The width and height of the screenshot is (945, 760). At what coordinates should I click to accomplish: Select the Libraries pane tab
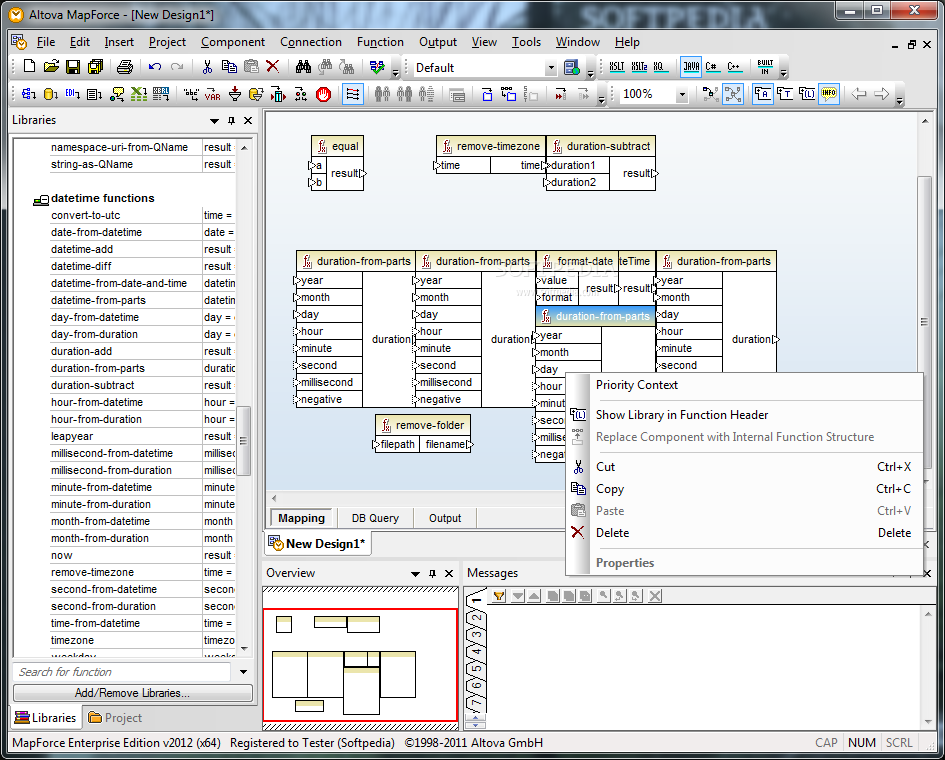(46, 718)
